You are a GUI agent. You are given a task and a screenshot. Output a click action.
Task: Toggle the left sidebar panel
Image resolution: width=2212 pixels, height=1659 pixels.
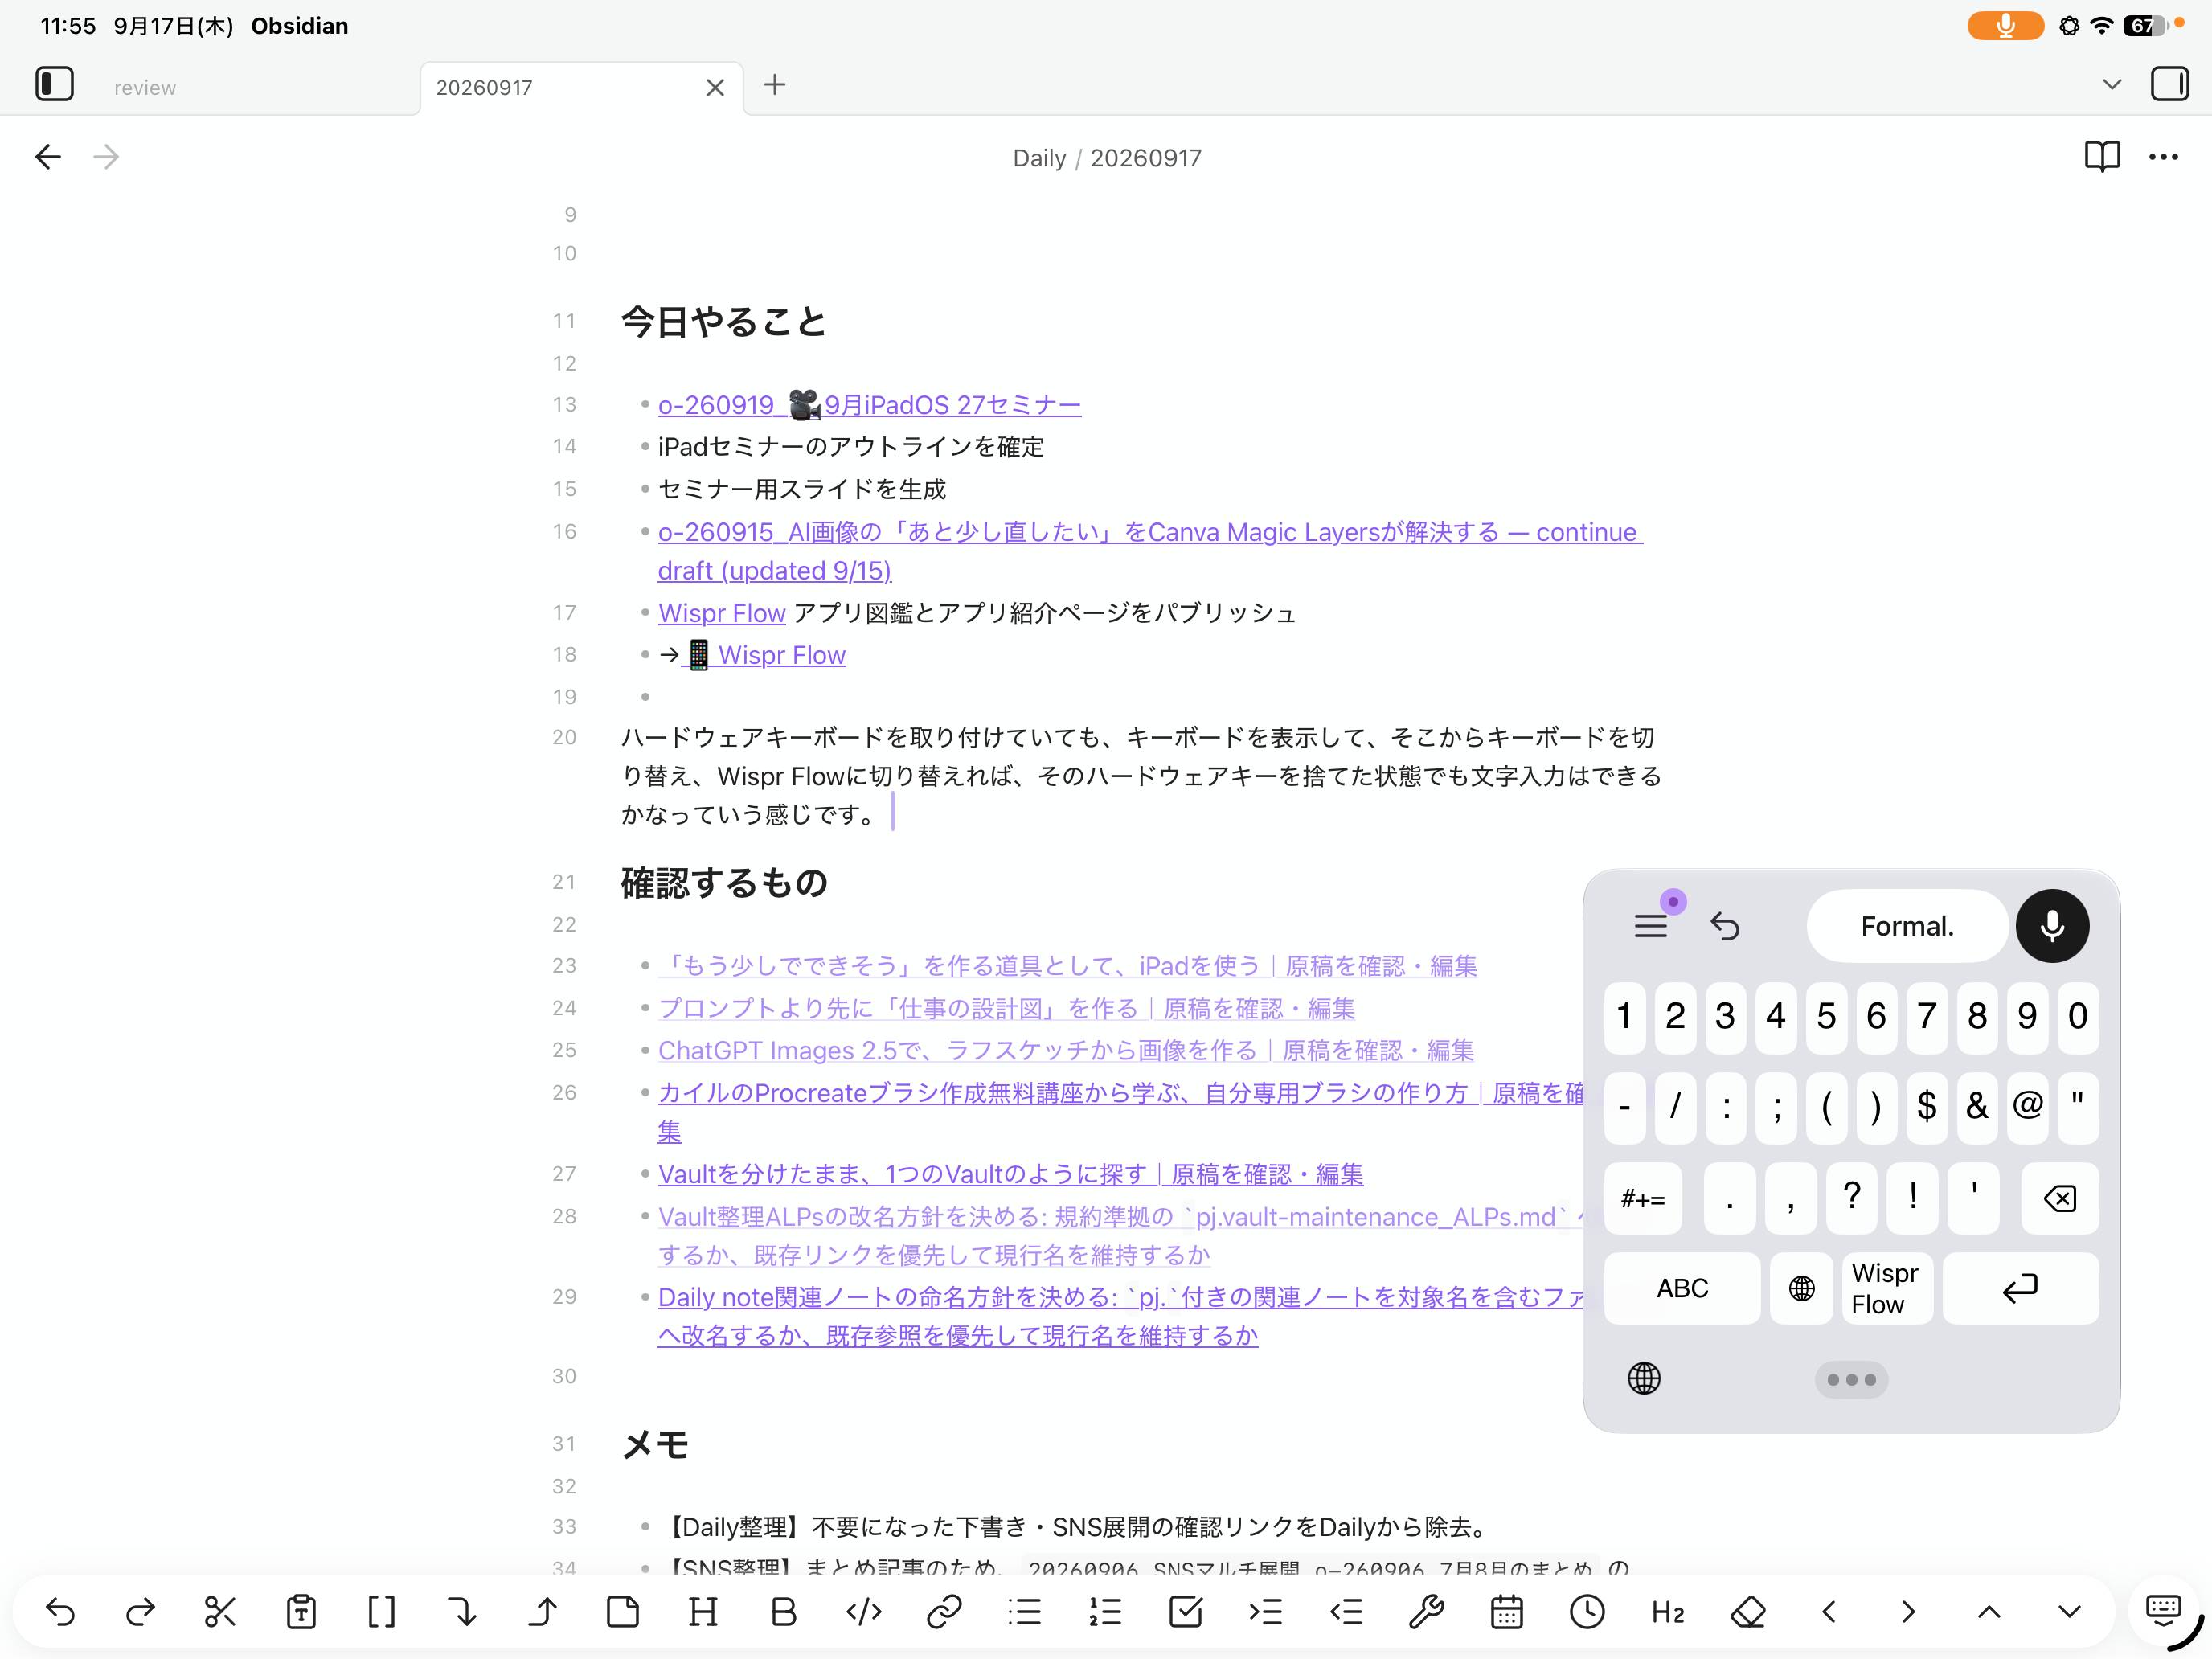point(54,84)
